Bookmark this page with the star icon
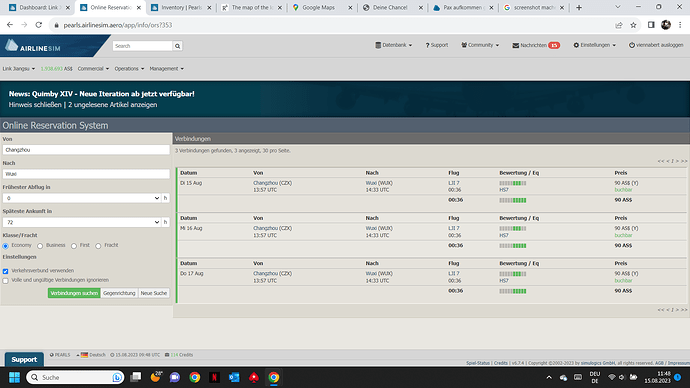Image resolution: width=690 pixels, height=388 pixels. tap(633, 25)
